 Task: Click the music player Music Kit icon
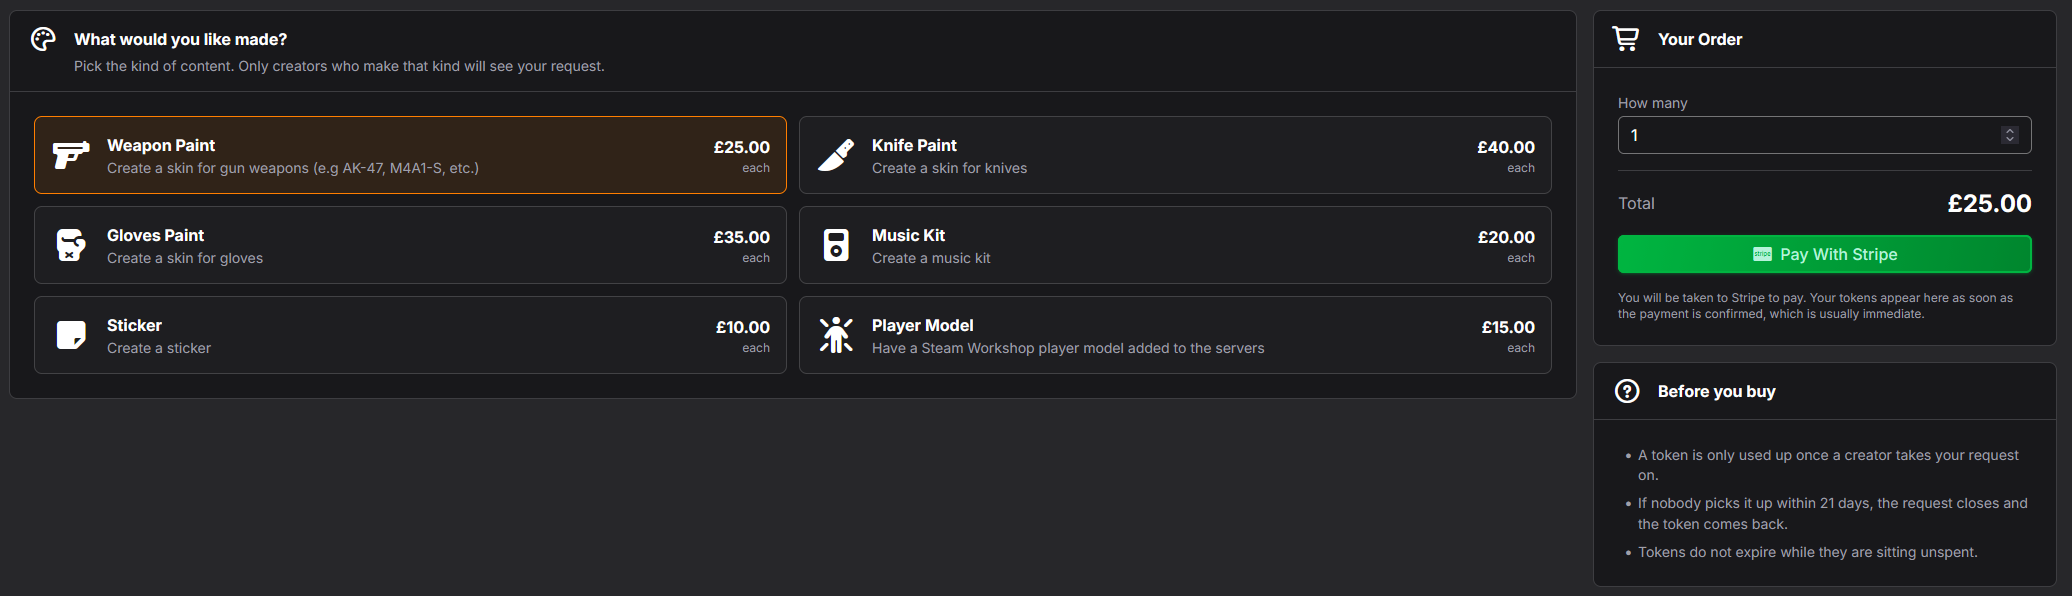tap(836, 245)
